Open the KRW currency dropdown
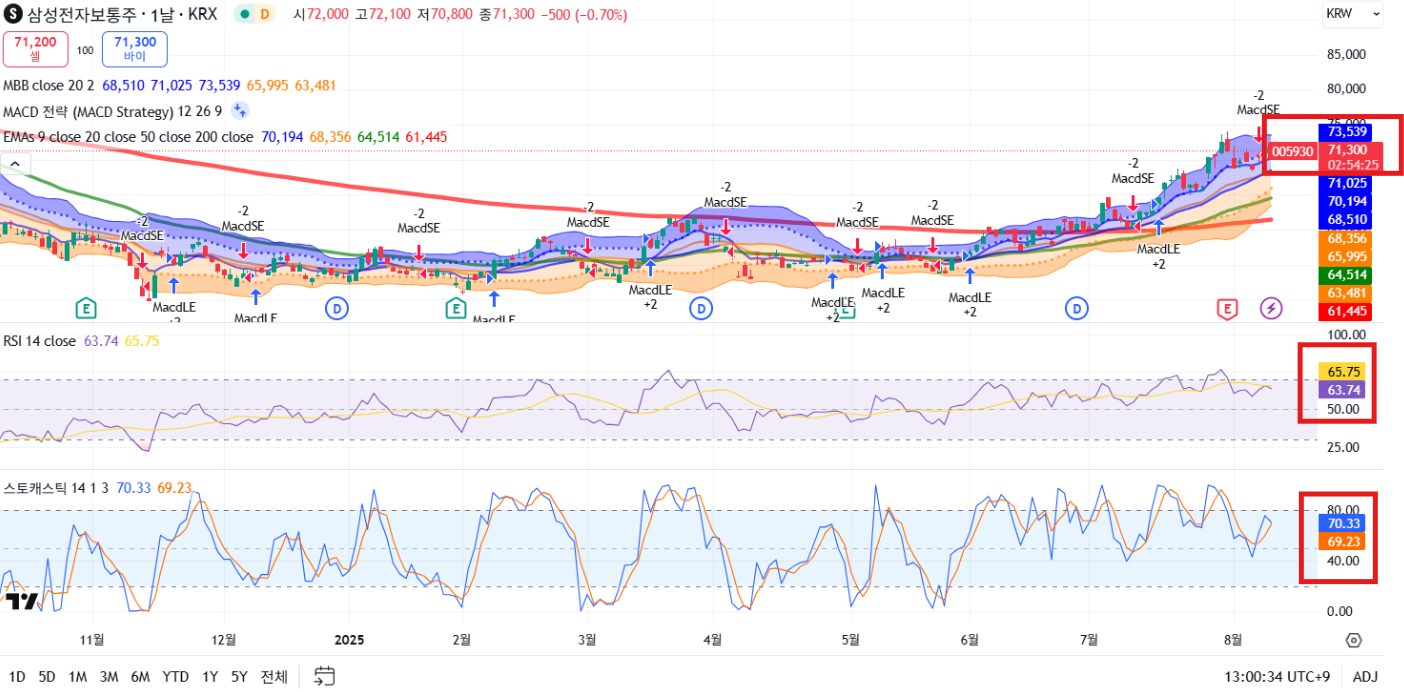This screenshot has height=692, width=1404. (x=1352, y=14)
